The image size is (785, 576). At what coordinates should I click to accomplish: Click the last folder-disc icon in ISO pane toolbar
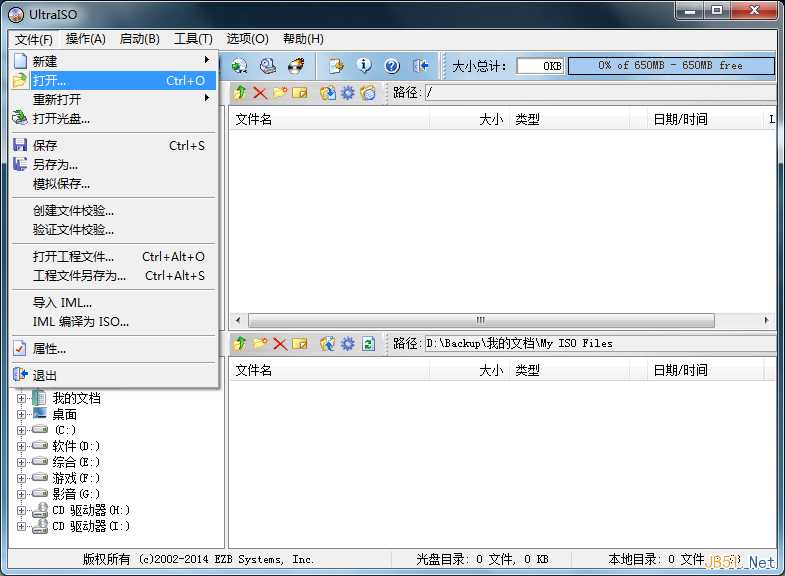[367, 93]
